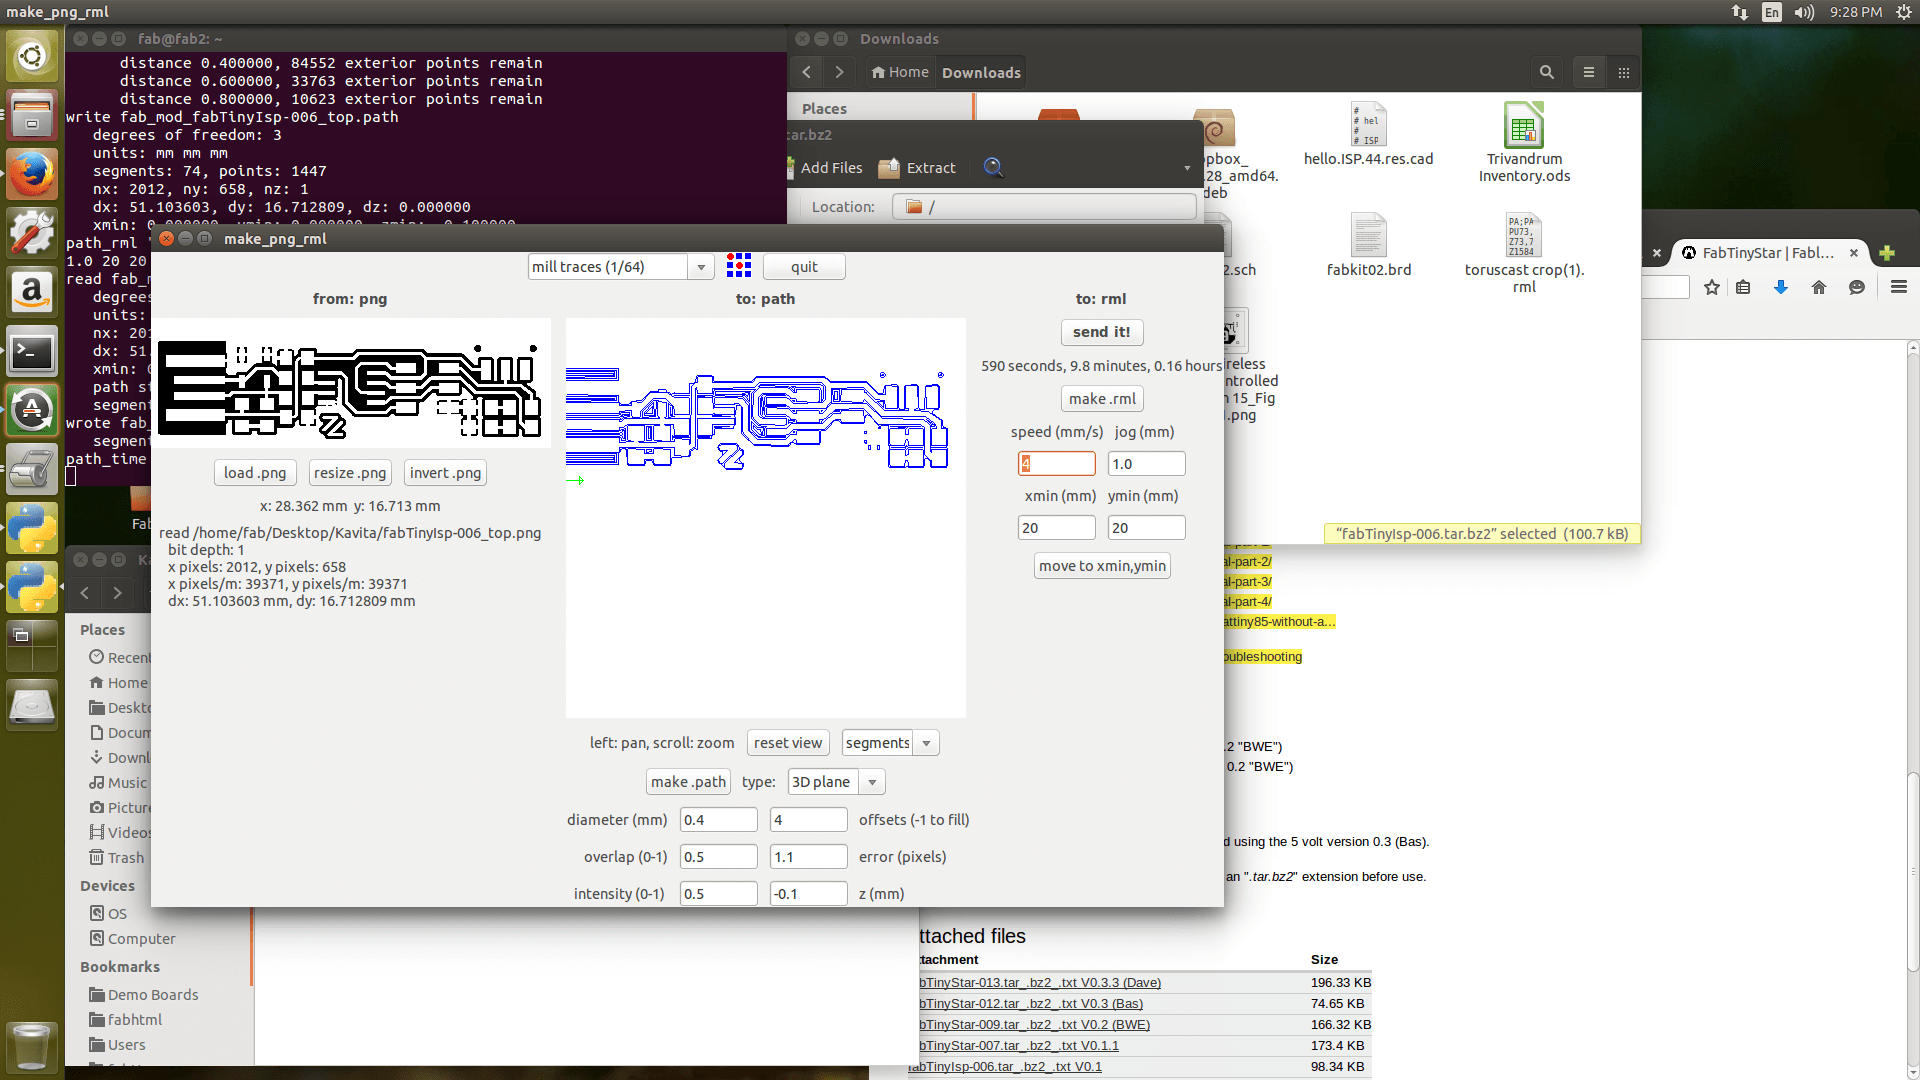Launch Firefox from the dock
Viewport: 1920px width, 1080px height.
[x=32, y=174]
